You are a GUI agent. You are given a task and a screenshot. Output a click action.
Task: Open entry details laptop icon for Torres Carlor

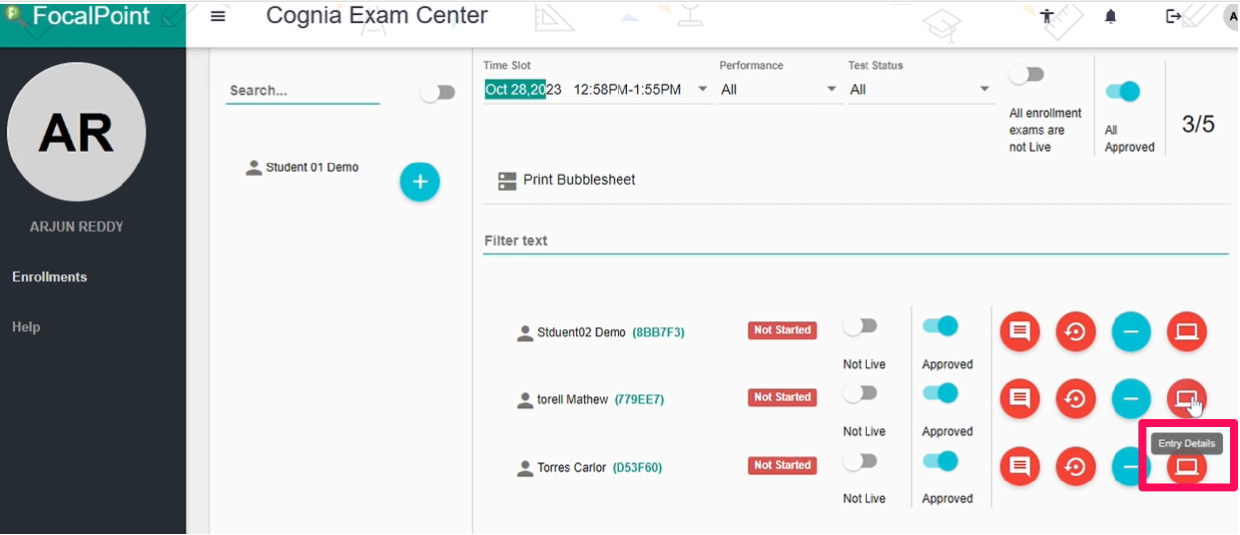(1187, 466)
